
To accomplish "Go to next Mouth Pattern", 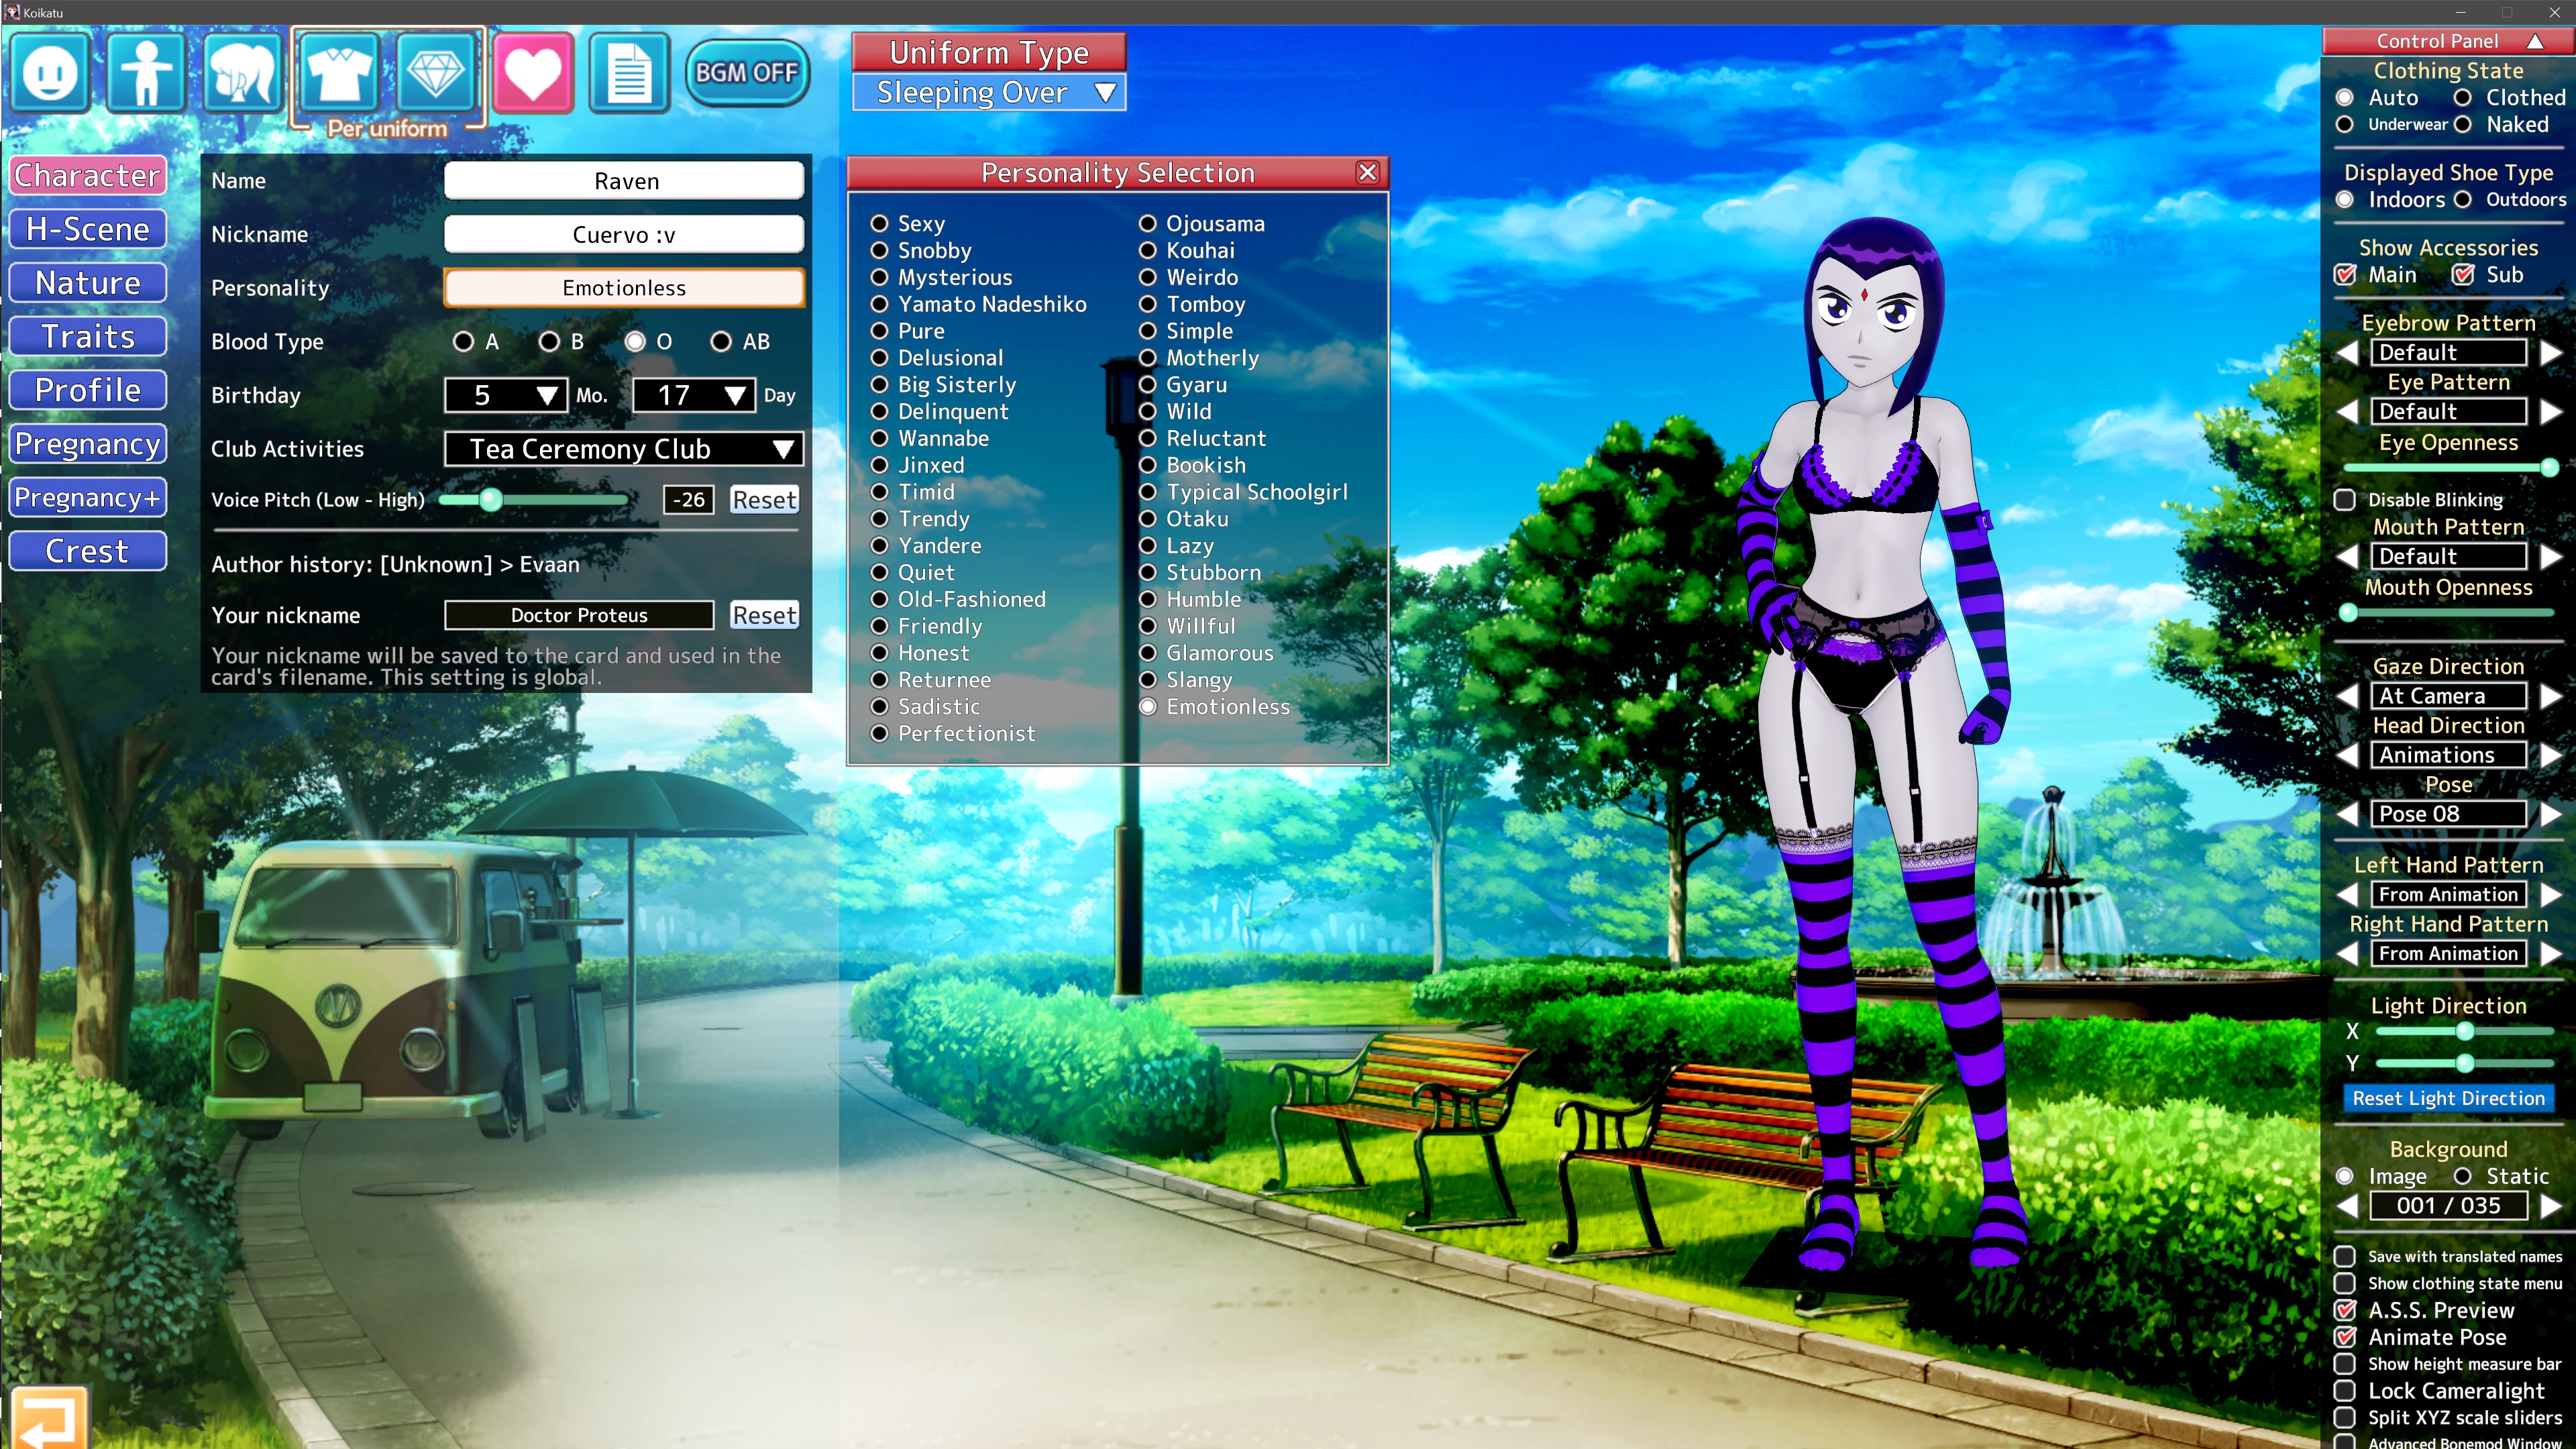I will tap(2551, 556).
